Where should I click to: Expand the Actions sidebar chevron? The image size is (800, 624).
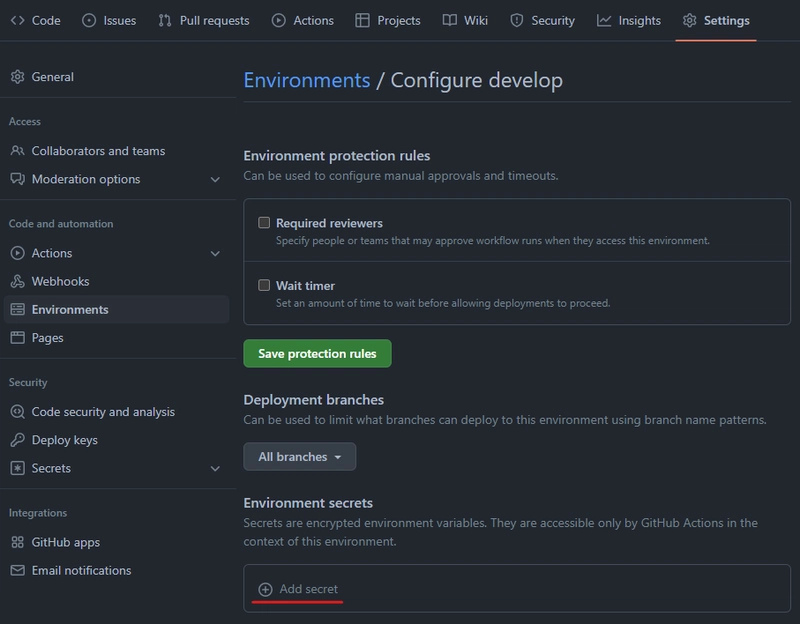(x=215, y=254)
